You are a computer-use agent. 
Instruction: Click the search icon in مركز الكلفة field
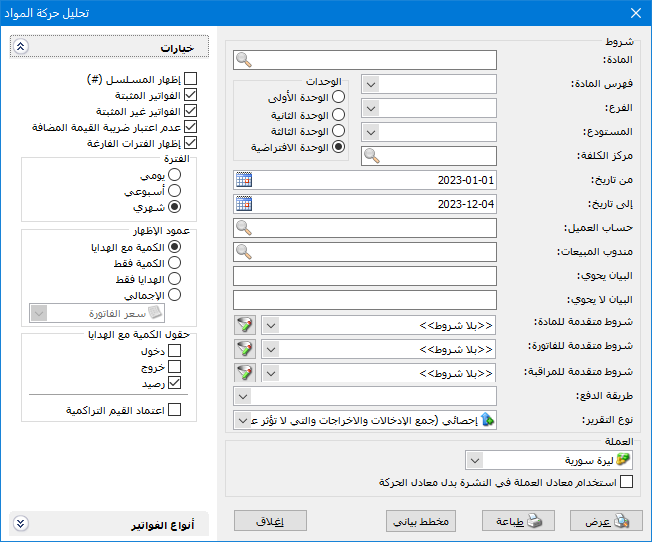371,156
